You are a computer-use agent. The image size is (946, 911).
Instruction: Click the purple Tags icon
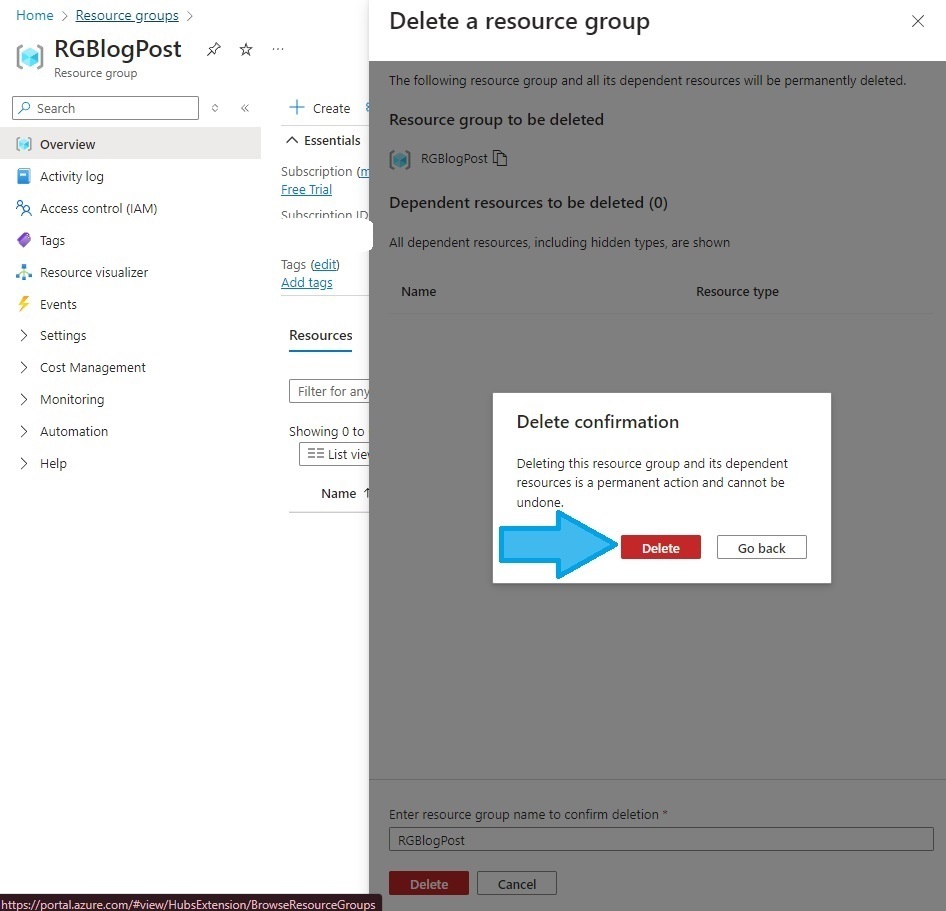tap(24, 240)
